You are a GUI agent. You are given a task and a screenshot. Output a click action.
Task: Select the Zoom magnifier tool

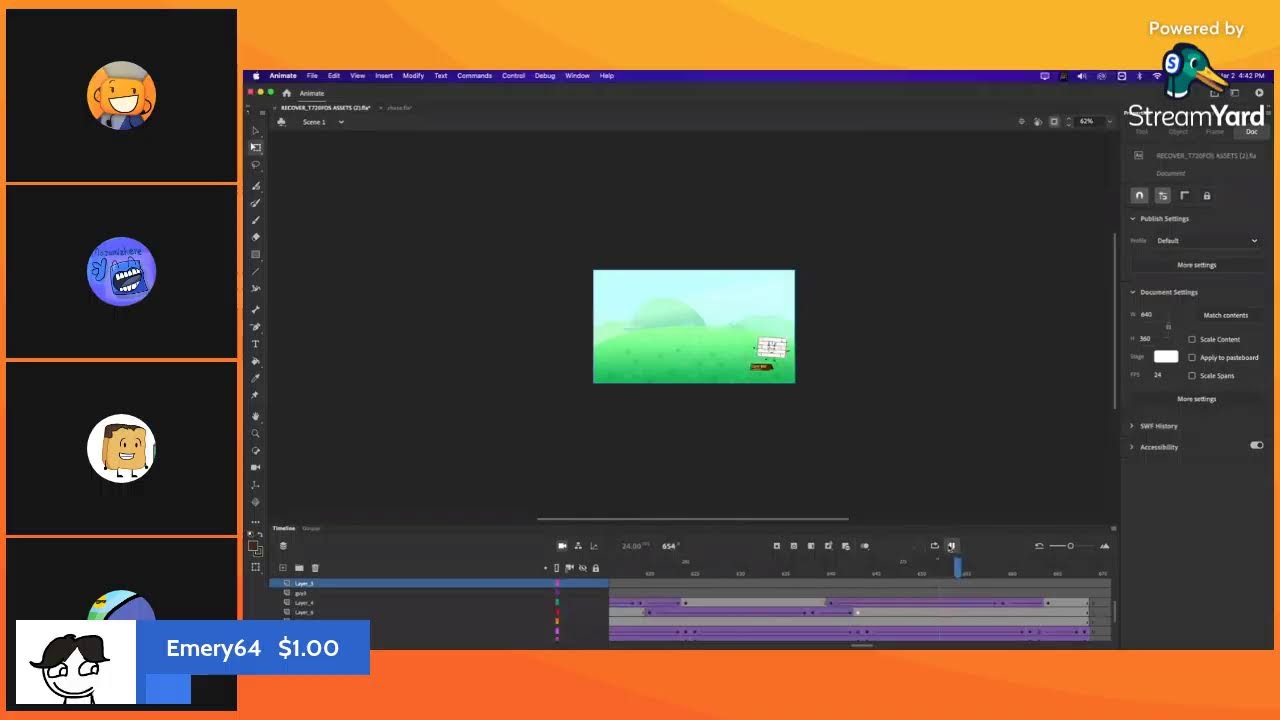255,433
